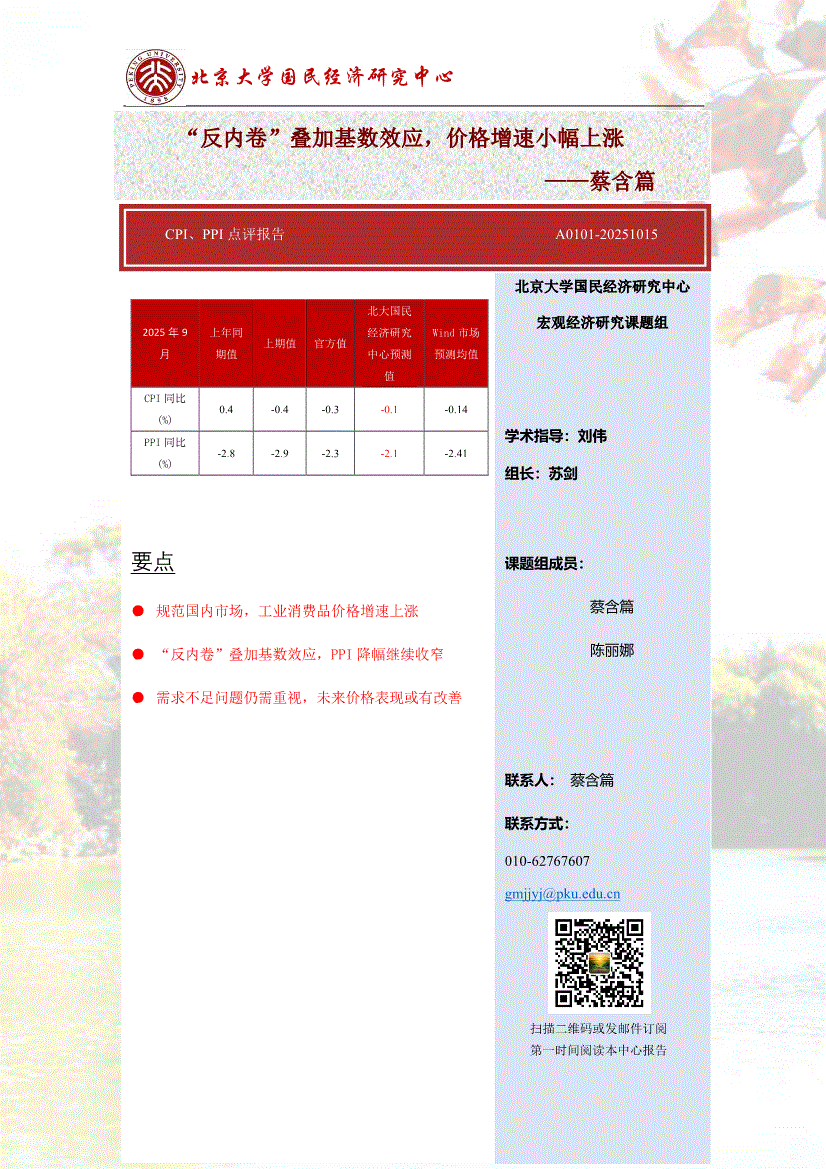
Task: Click the CPI forecast value -0.1 in red
Action: (x=389, y=410)
